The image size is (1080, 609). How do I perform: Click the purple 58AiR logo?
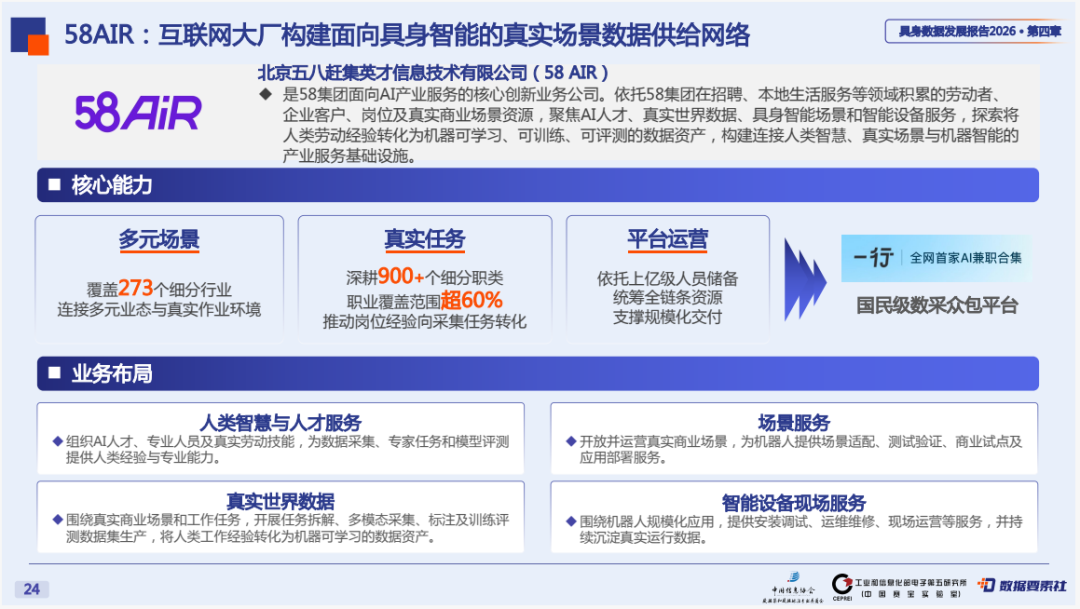point(138,112)
